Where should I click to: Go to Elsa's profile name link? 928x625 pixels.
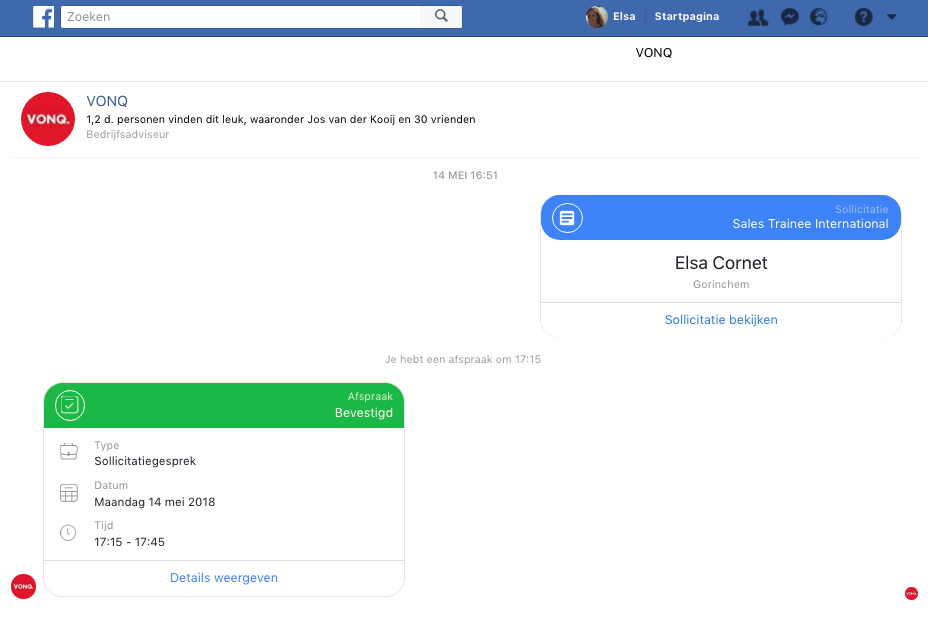pyautogui.click(x=624, y=17)
